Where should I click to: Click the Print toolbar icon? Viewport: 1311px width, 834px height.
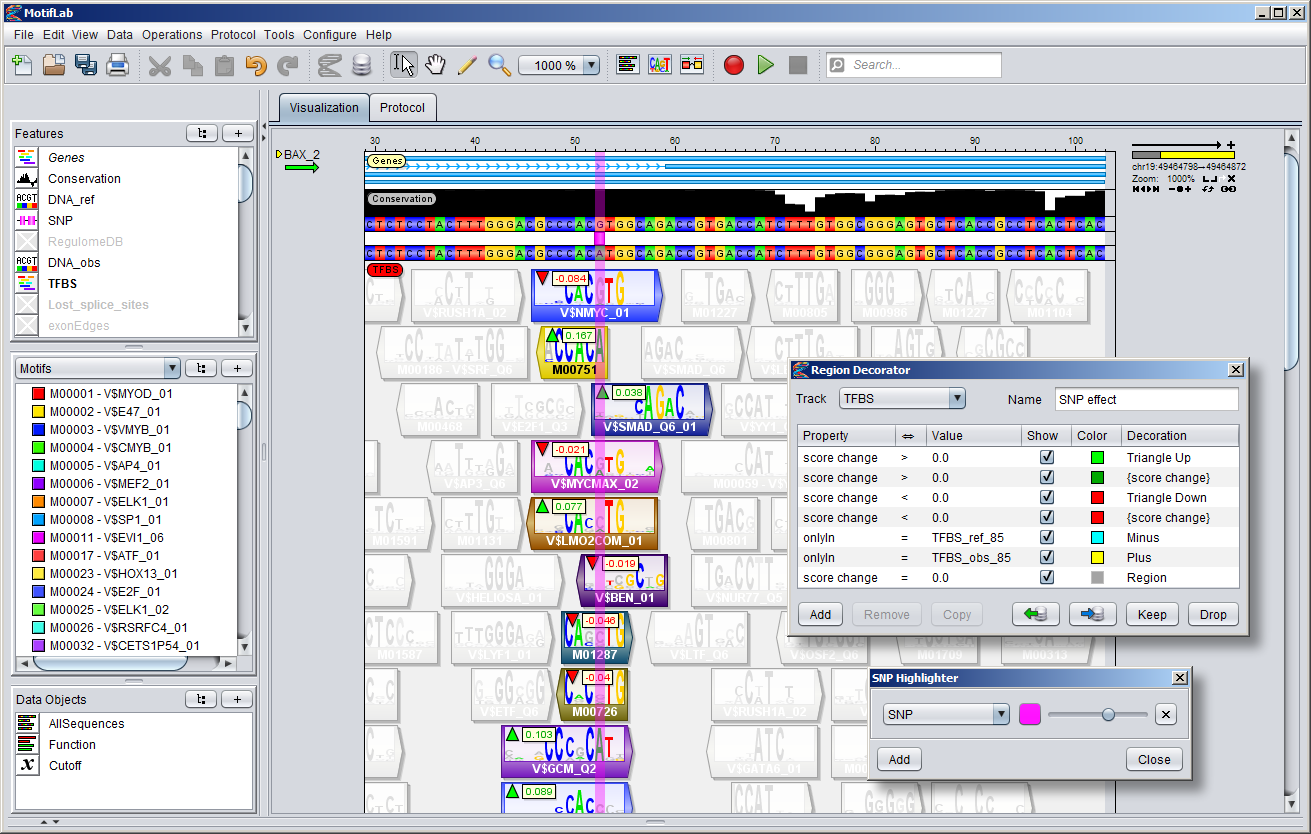coord(118,65)
